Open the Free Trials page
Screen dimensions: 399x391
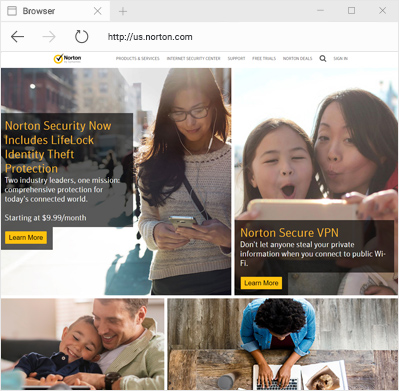coord(264,59)
